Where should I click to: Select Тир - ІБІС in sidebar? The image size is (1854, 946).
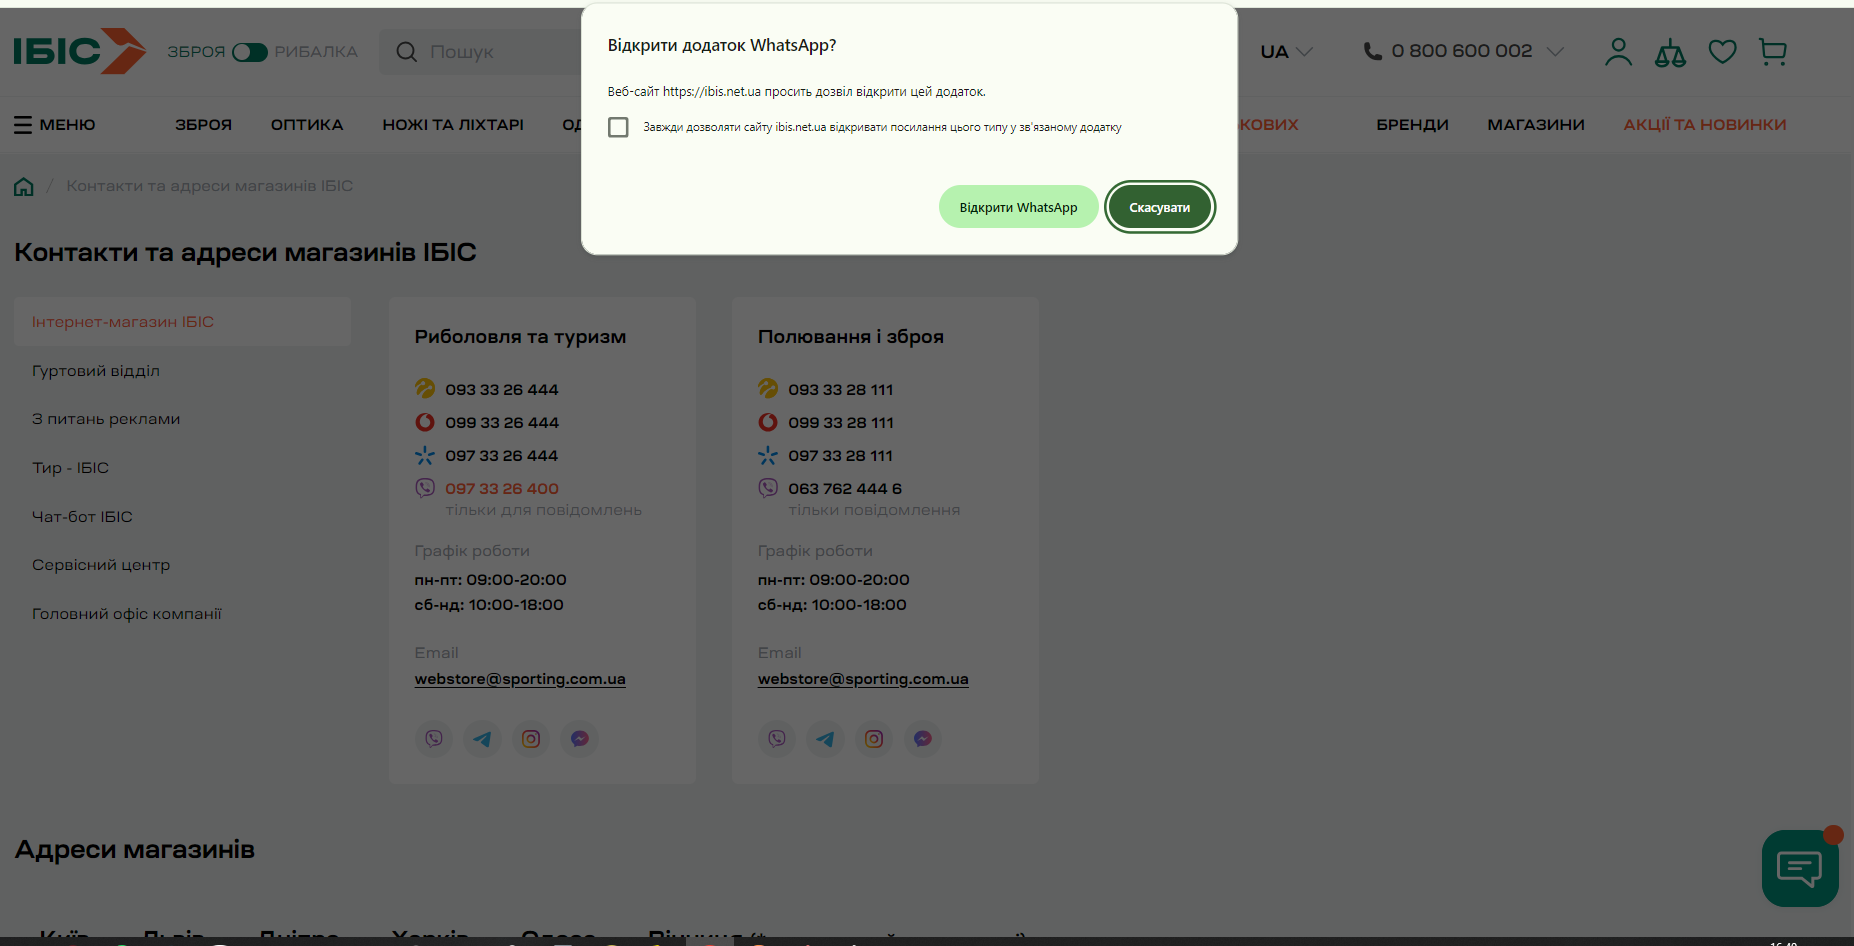point(70,468)
